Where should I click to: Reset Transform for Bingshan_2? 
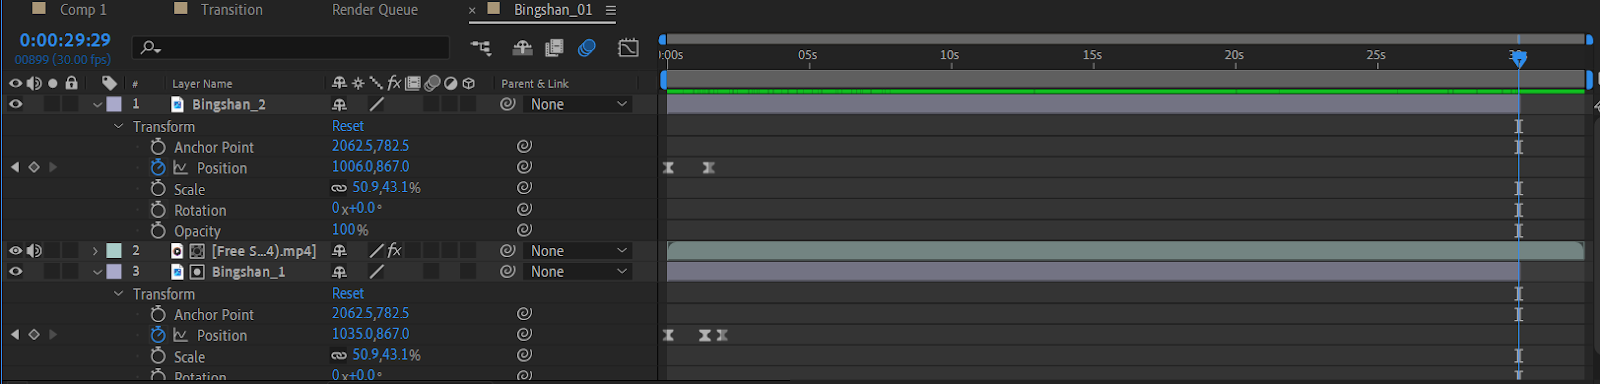[x=348, y=126]
